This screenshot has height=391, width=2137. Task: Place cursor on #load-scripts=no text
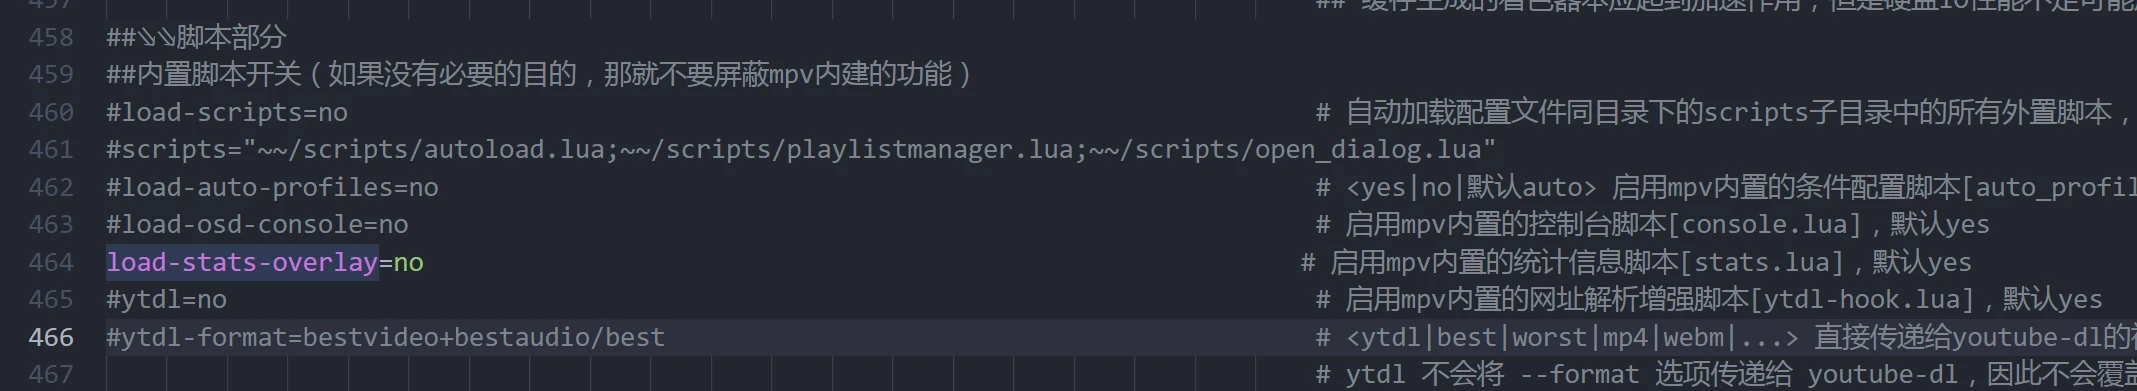[x=227, y=113]
